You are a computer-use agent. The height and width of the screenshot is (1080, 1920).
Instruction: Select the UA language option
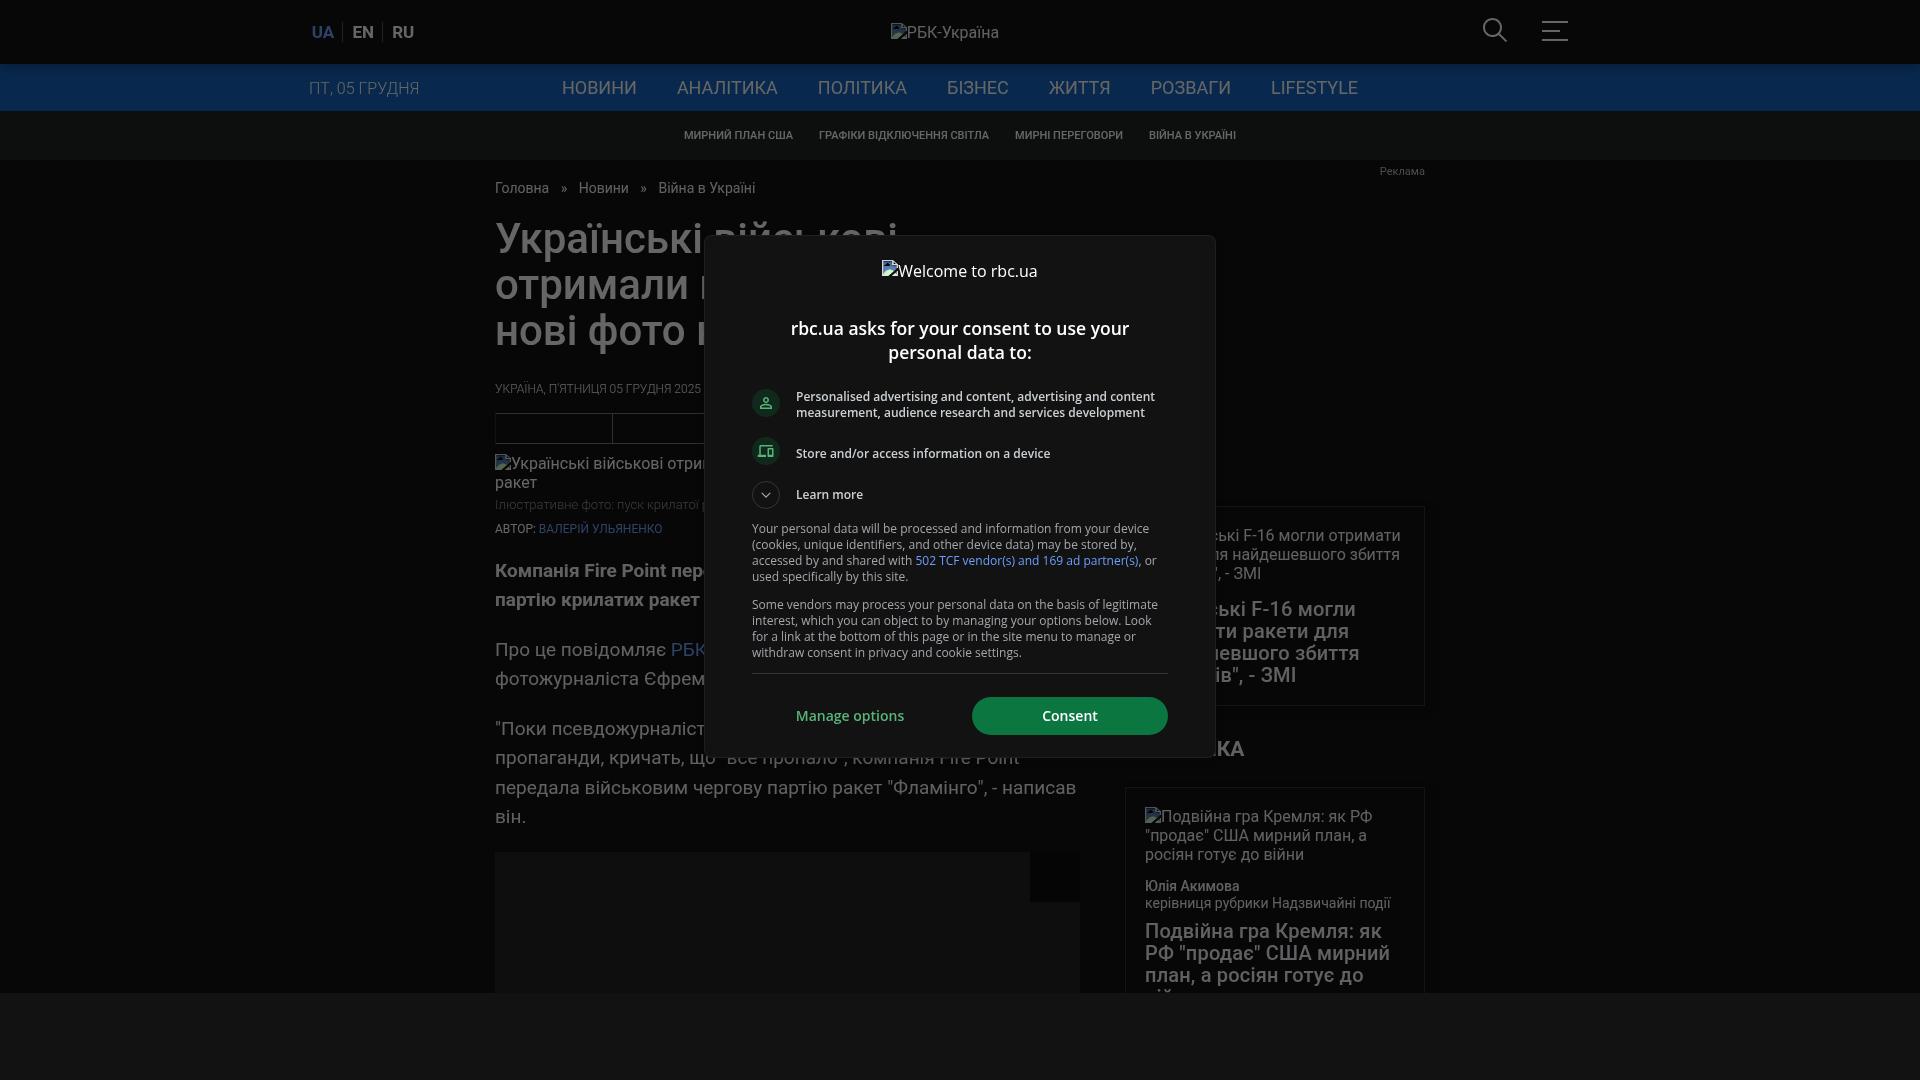(x=322, y=32)
